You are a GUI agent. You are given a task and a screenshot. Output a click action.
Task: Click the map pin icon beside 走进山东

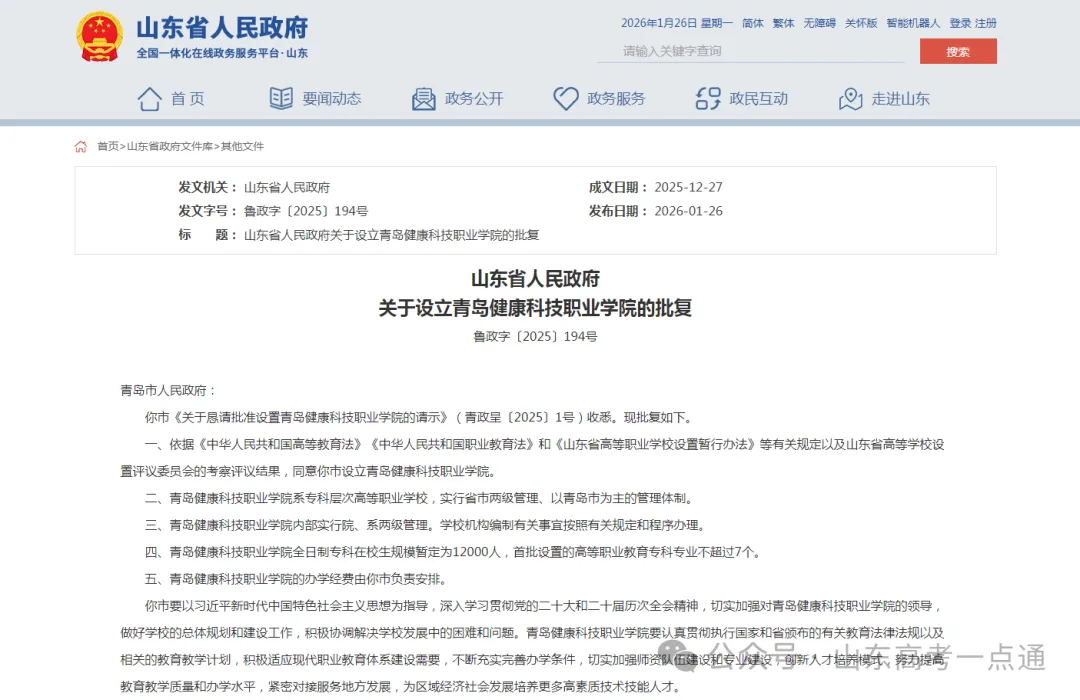click(851, 99)
